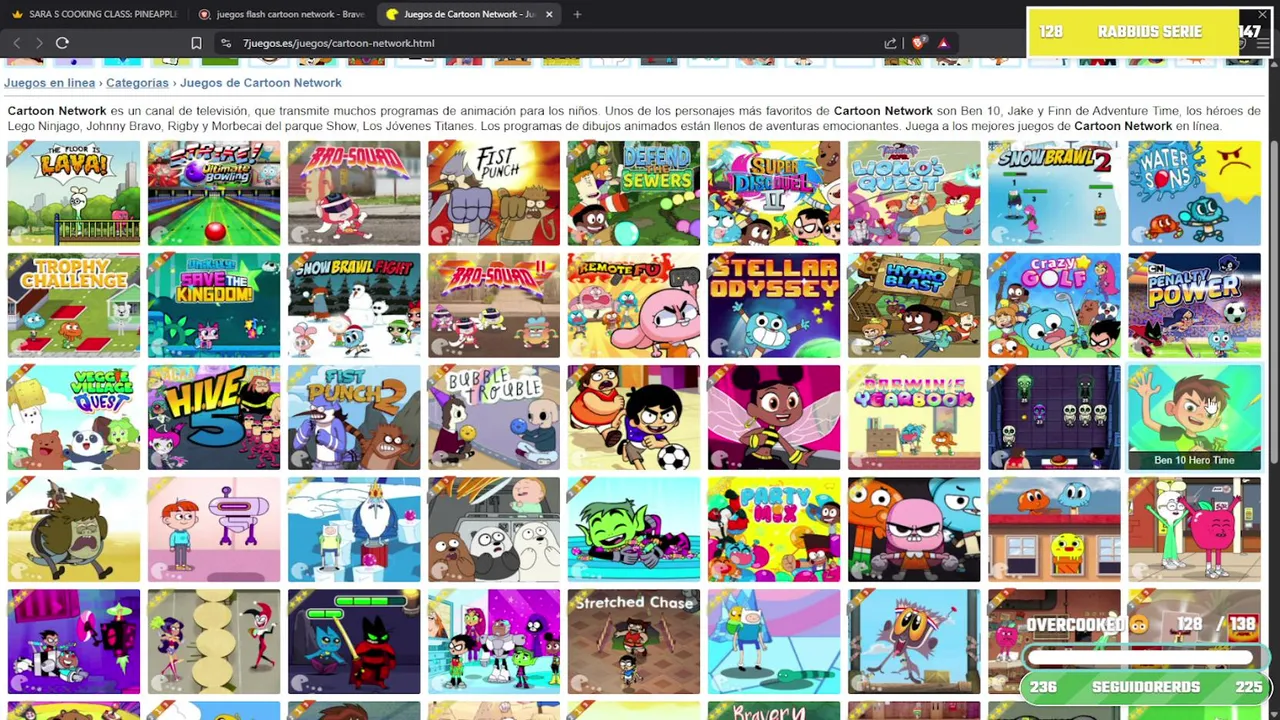
Task: Open the soccer kids game thumbnail
Action: click(634, 417)
